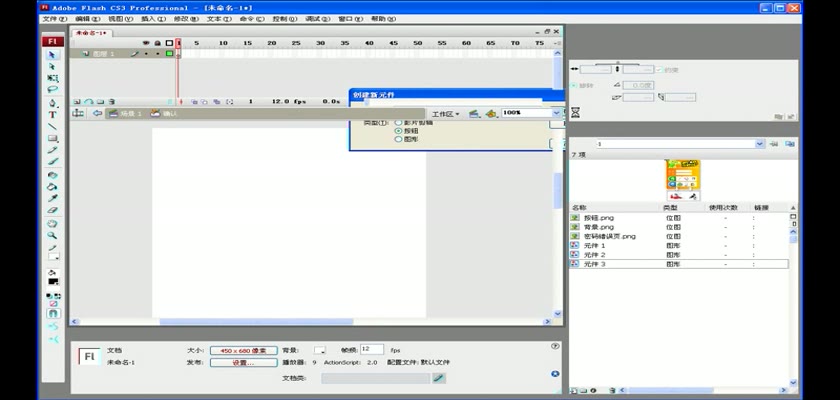The width and height of the screenshot is (840, 400).
Task: Select the Subselection tool
Action: click(x=52, y=66)
